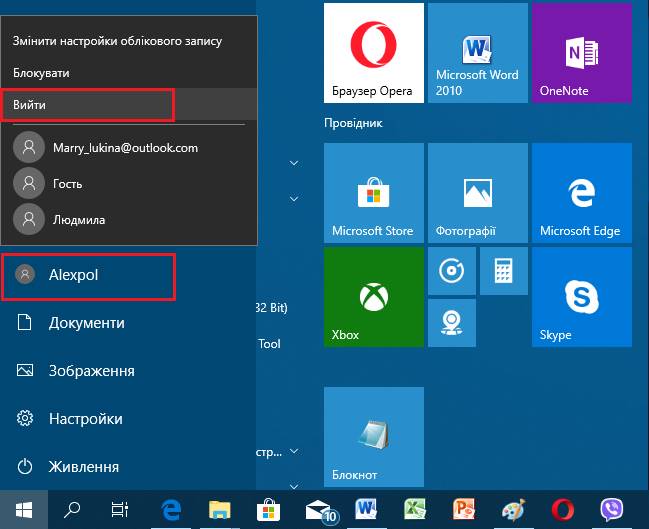
Task: Open Viber from the taskbar
Action: (x=611, y=510)
